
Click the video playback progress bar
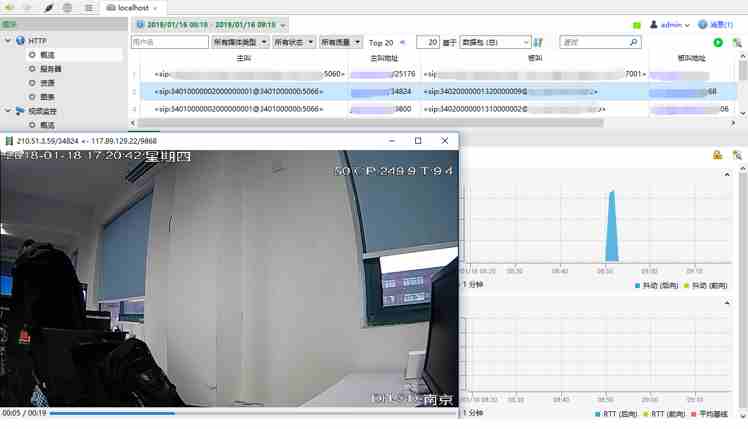tap(253, 413)
